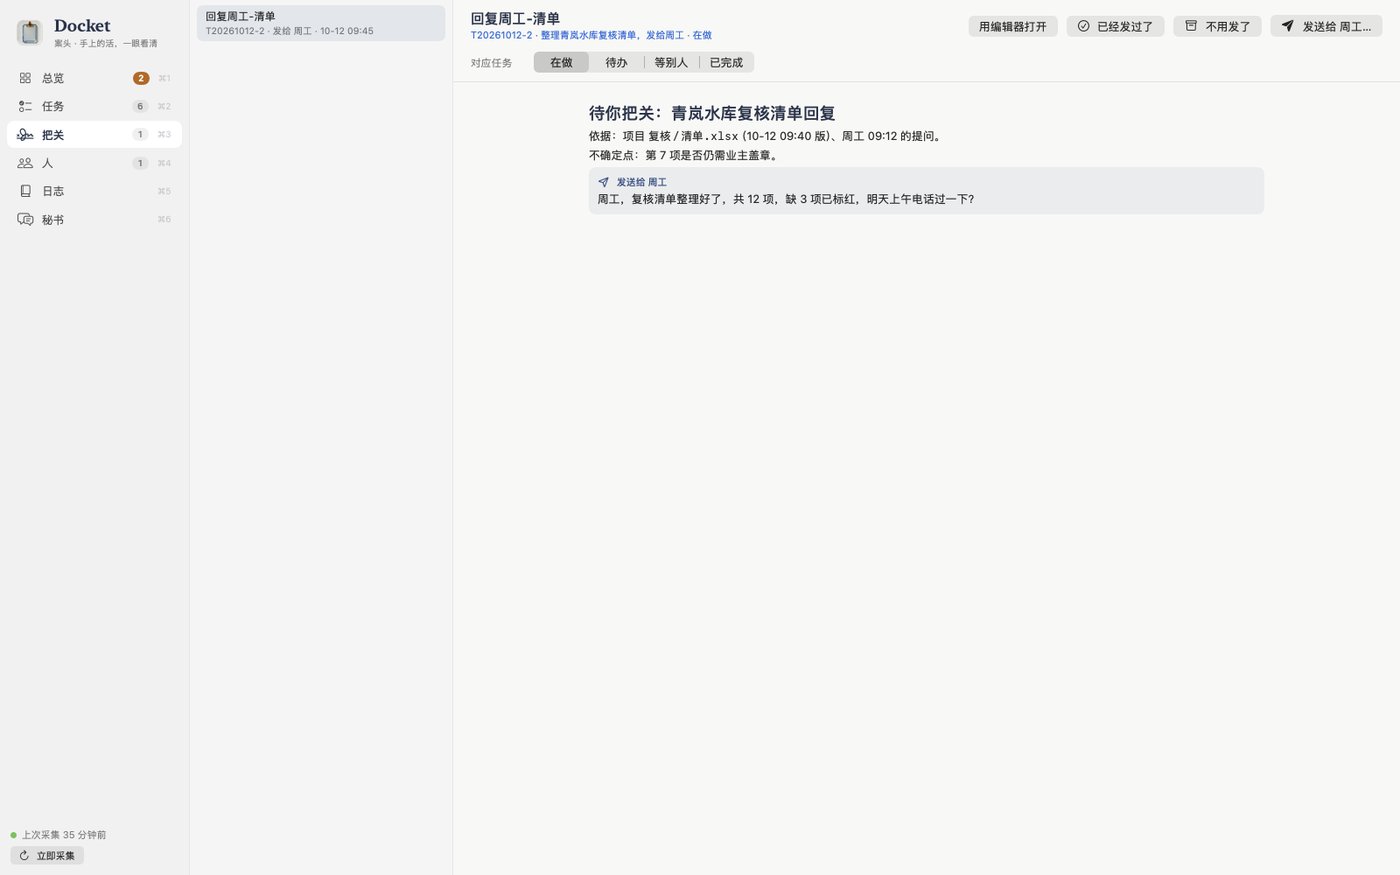Mark as sent with 已经发过了 button

(1115, 26)
